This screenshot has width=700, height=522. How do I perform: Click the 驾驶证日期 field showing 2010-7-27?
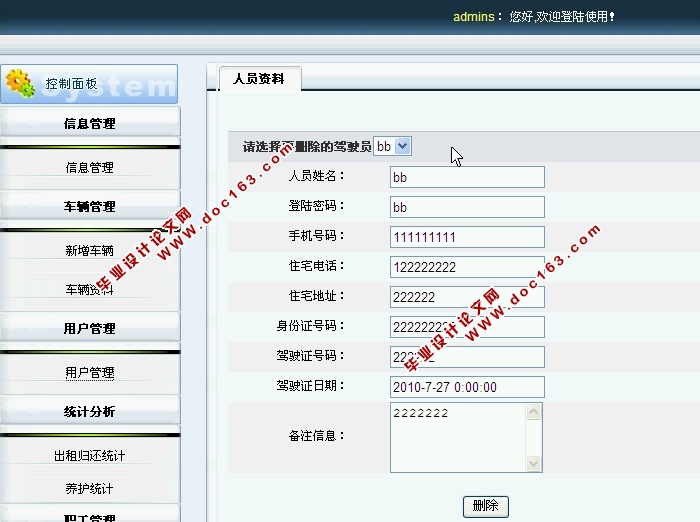pos(467,387)
